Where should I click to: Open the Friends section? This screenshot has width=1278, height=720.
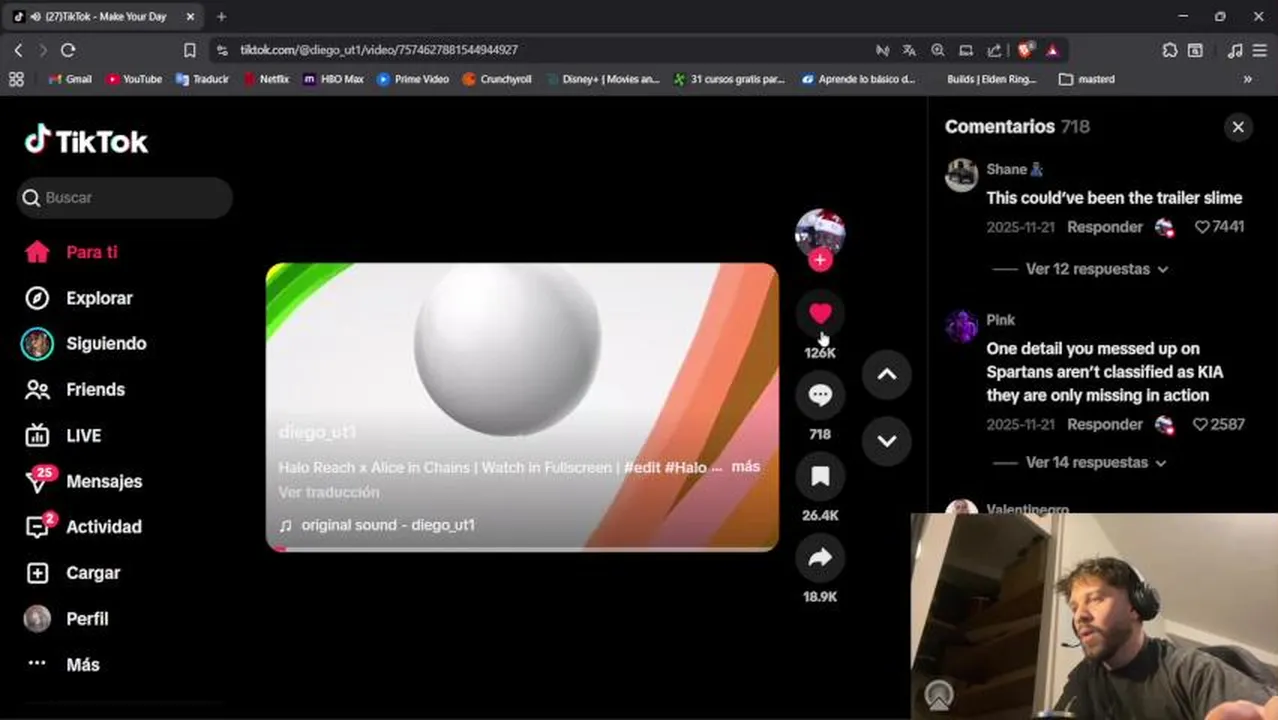click(75, 390)
